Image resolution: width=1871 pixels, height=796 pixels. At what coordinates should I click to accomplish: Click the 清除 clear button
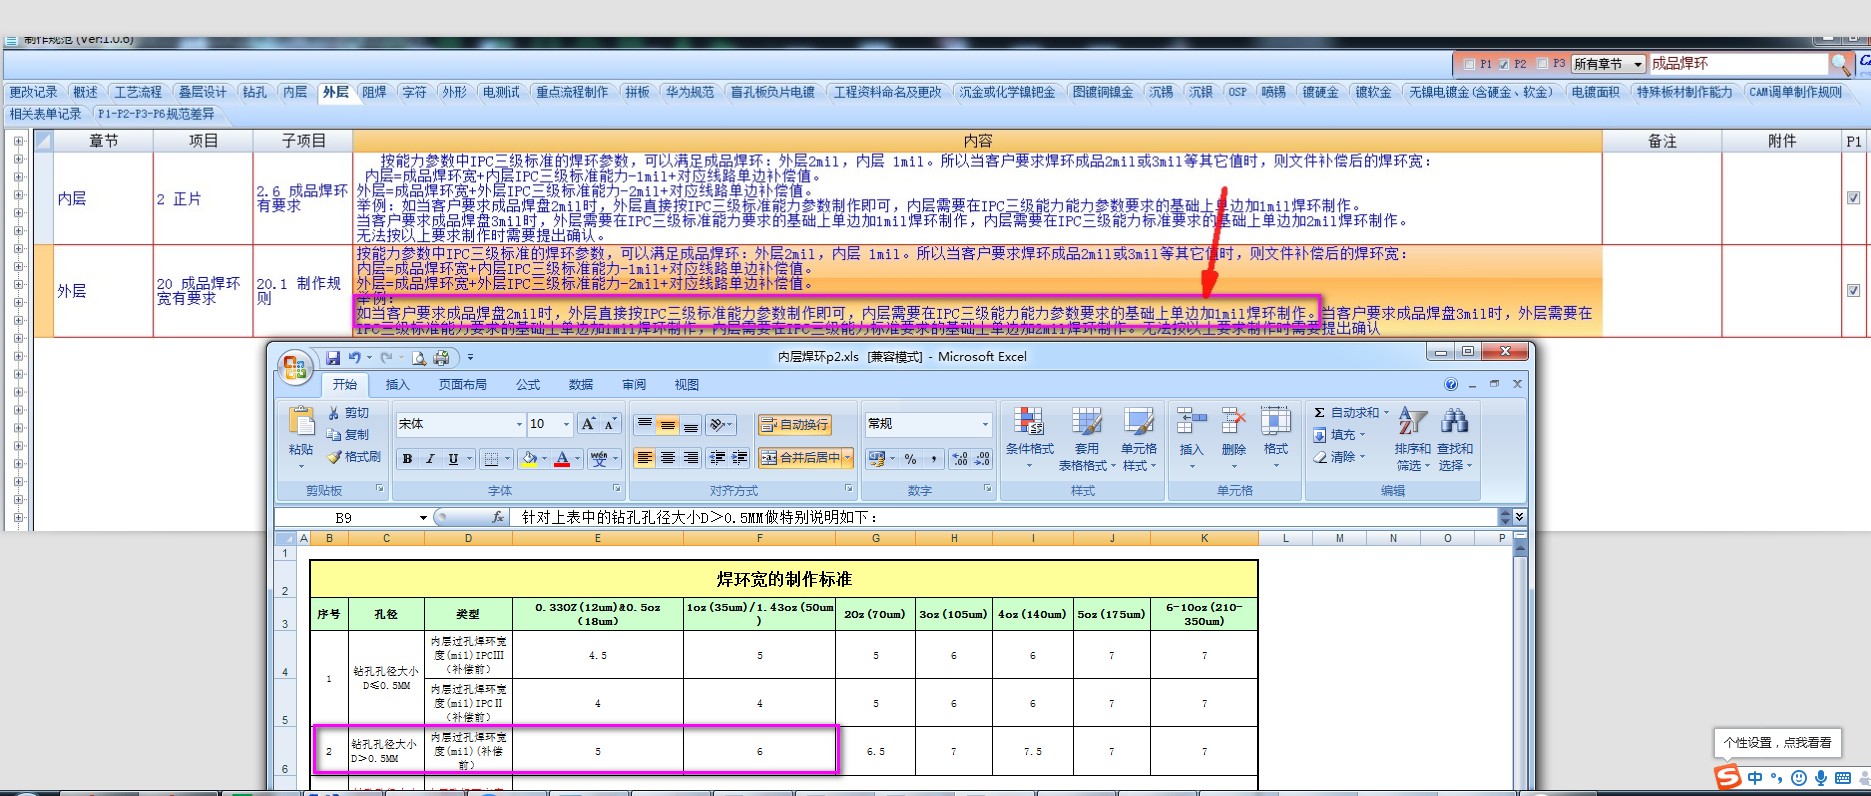1339,457
